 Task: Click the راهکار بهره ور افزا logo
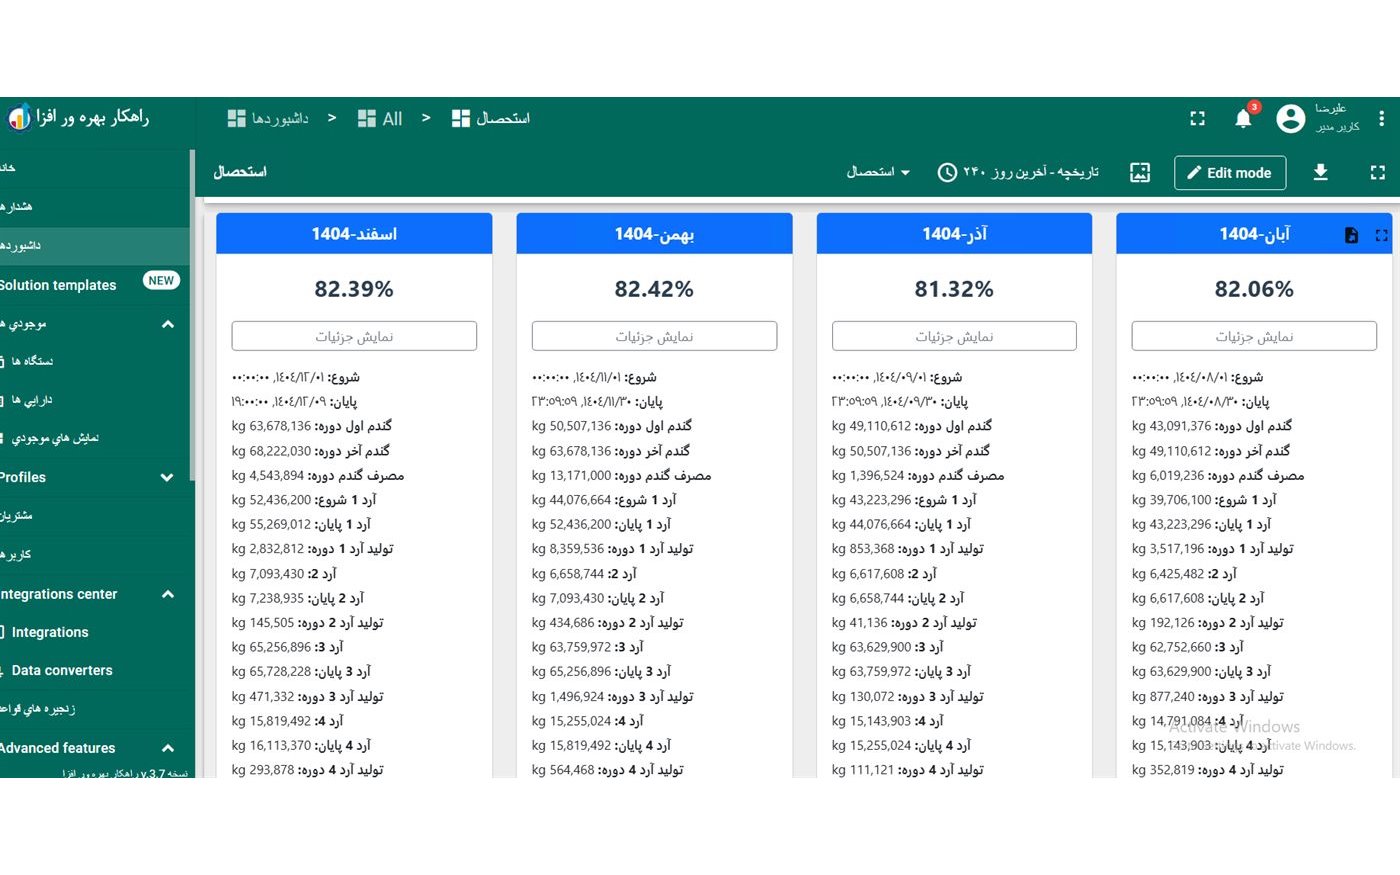78,118
